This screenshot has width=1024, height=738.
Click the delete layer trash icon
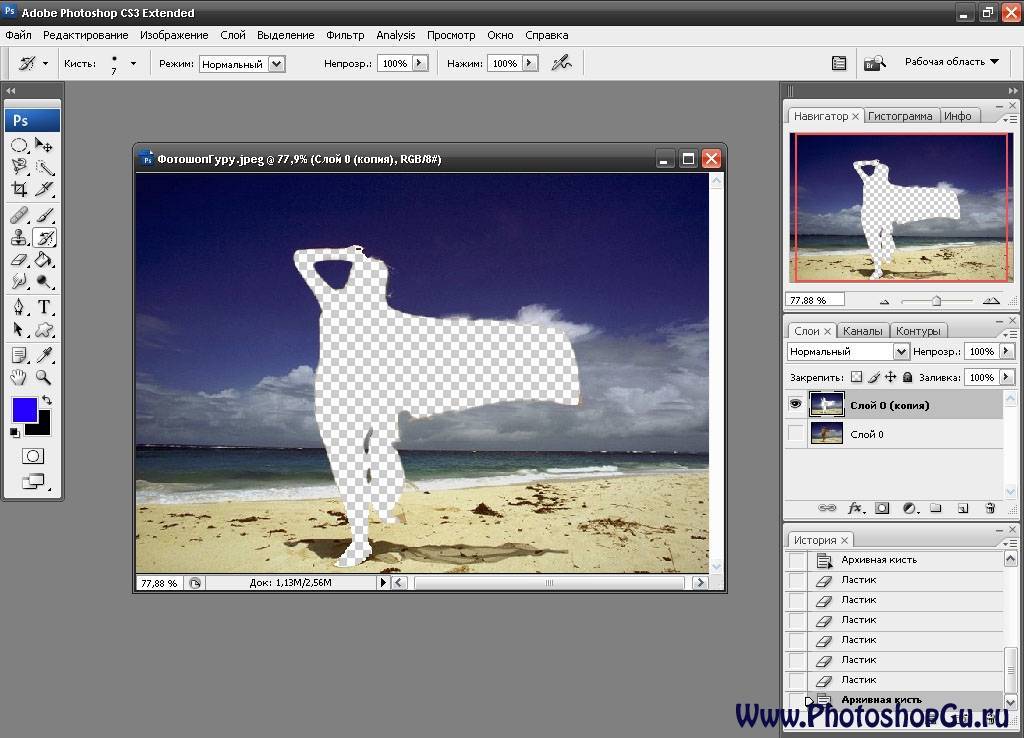pyautogui.click(x=990, y=508)
